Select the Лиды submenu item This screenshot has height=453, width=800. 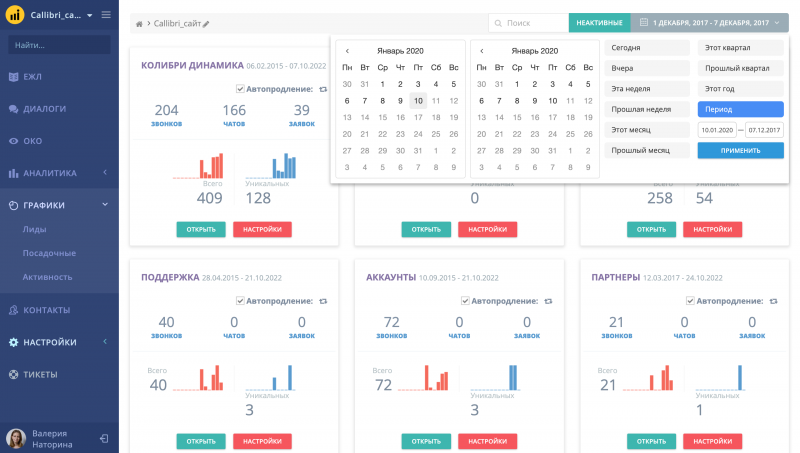(35, 229)
